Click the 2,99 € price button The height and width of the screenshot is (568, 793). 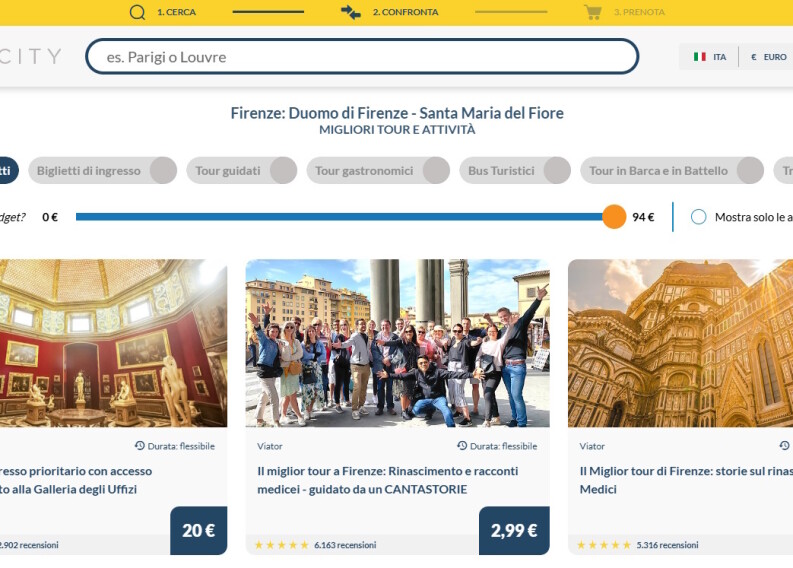(x=514, y=530)
